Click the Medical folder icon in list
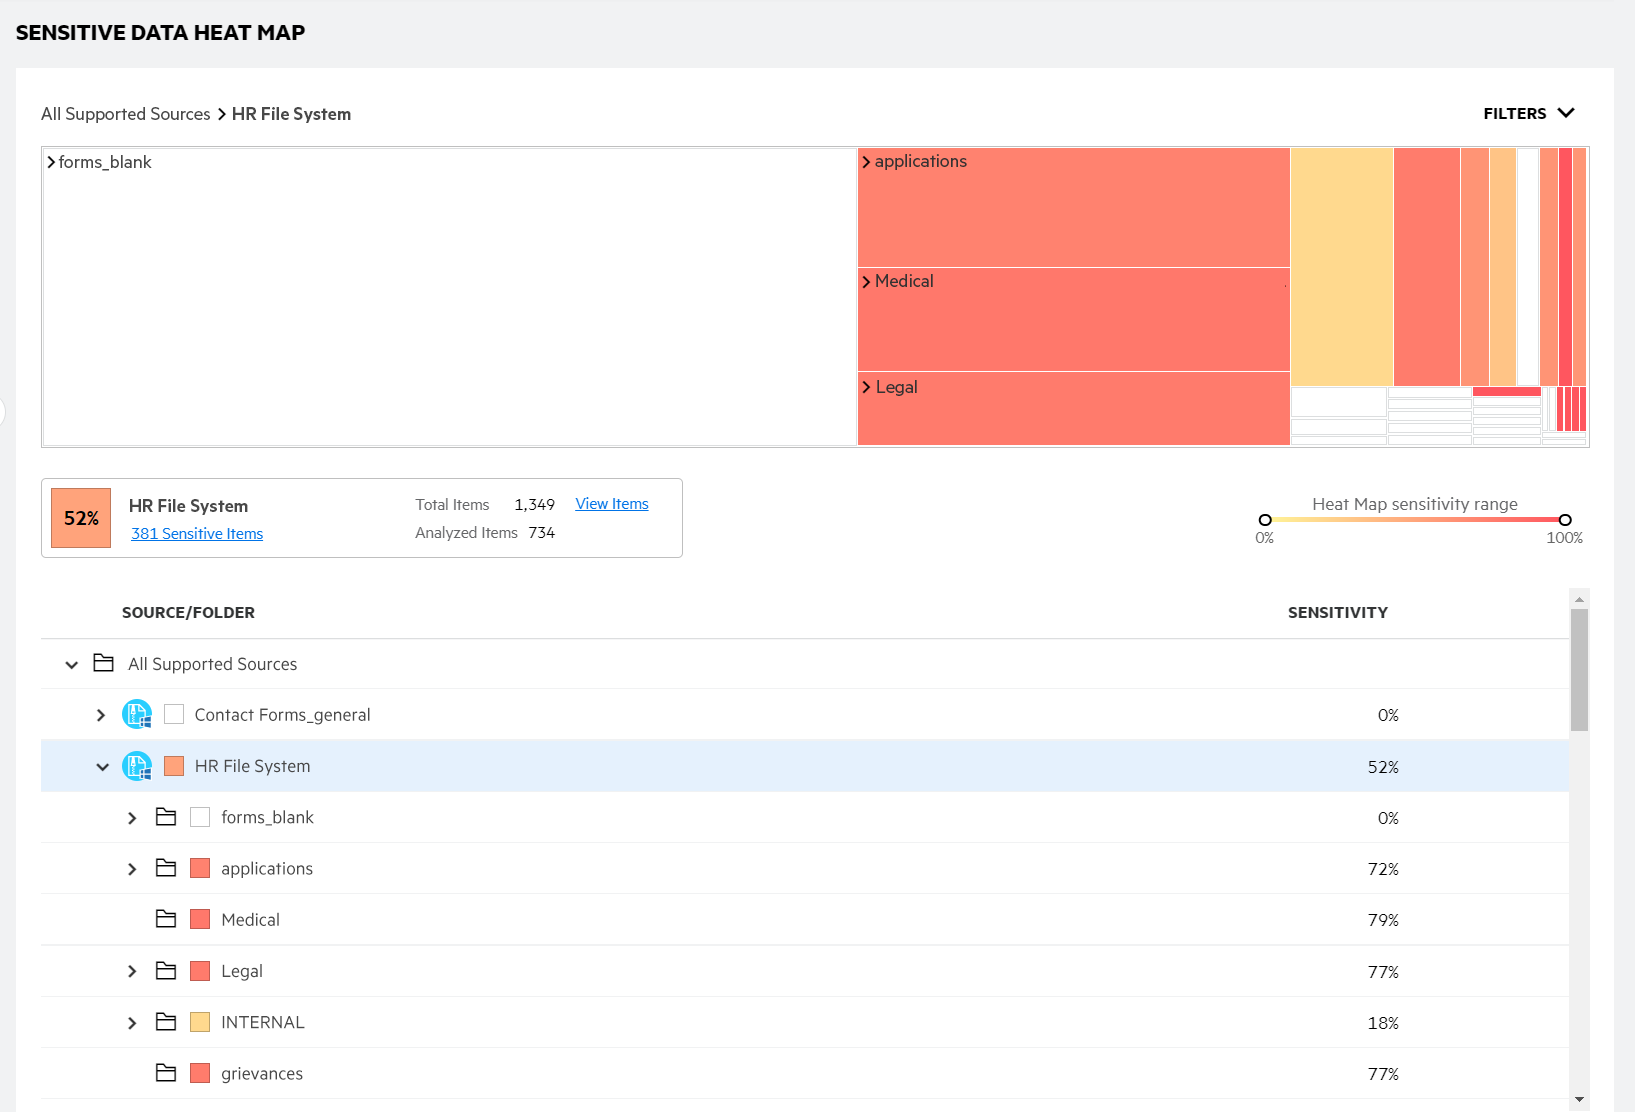 pos(166,919)
